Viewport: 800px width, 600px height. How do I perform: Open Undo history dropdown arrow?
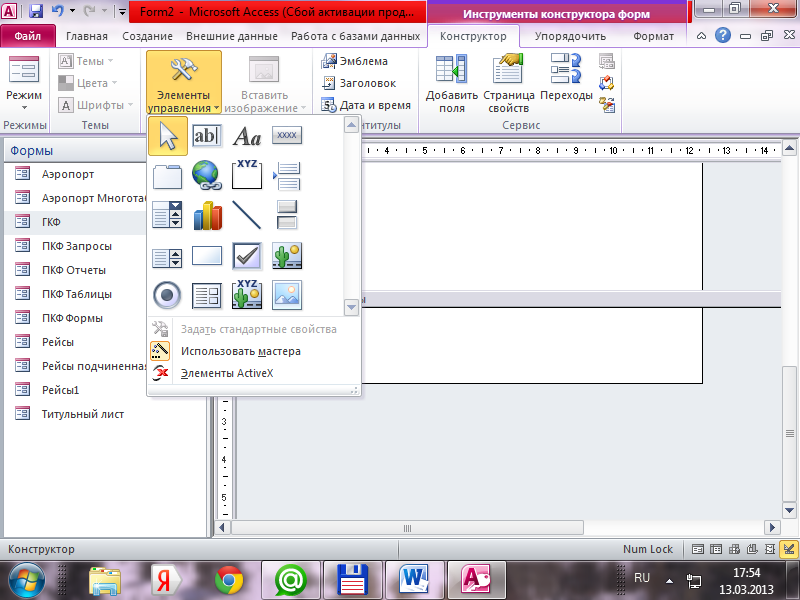[x=72, y=11]
